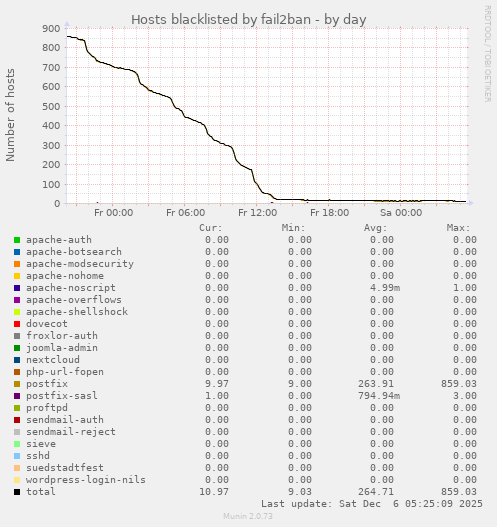
Task: Select the apache-nohome legend label
Action: 65,276
